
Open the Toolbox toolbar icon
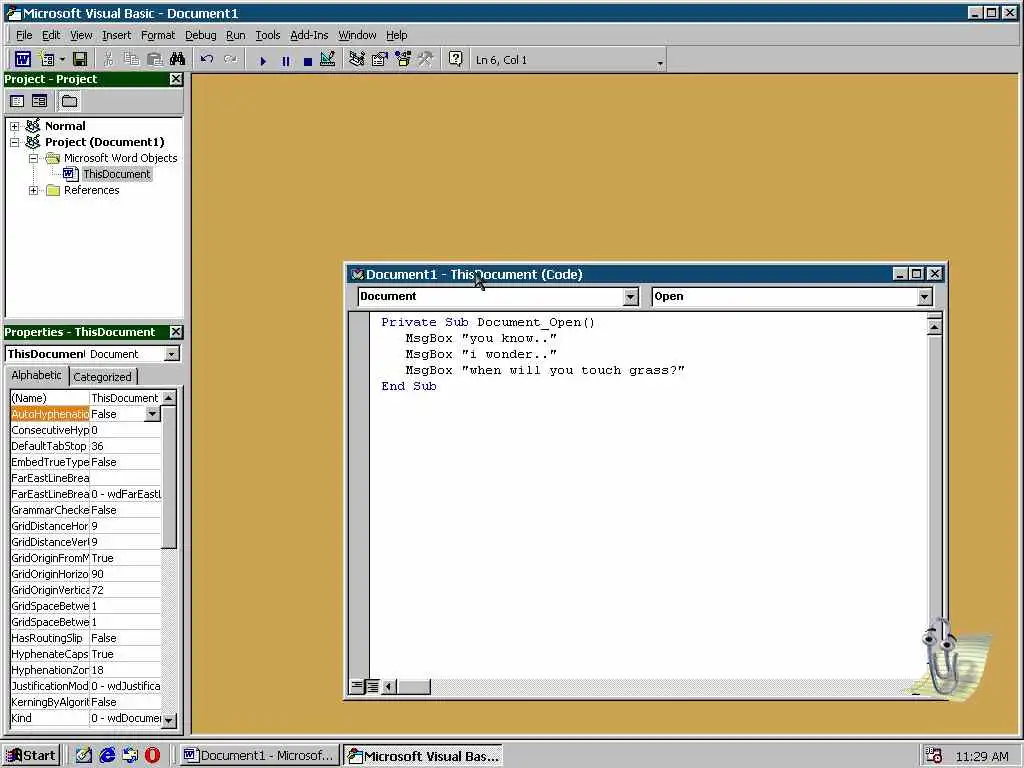click(426, 59)
